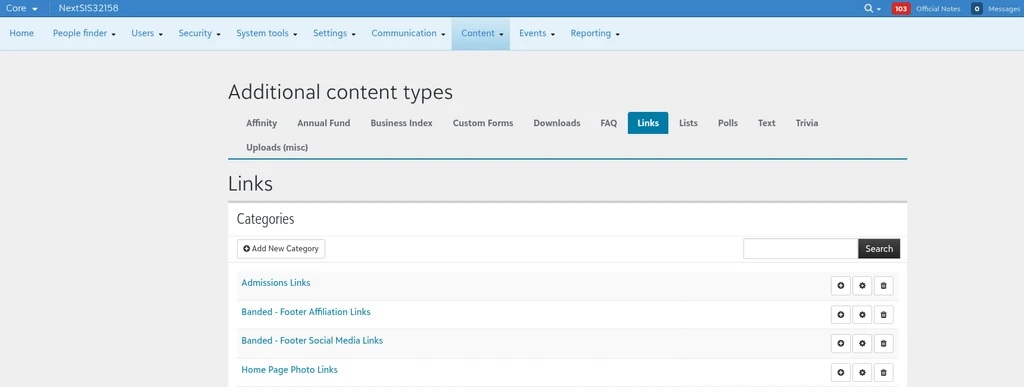Open the System tools dropdown
This screenshot has width=1024, height=387.
click(x=266, y=33)
